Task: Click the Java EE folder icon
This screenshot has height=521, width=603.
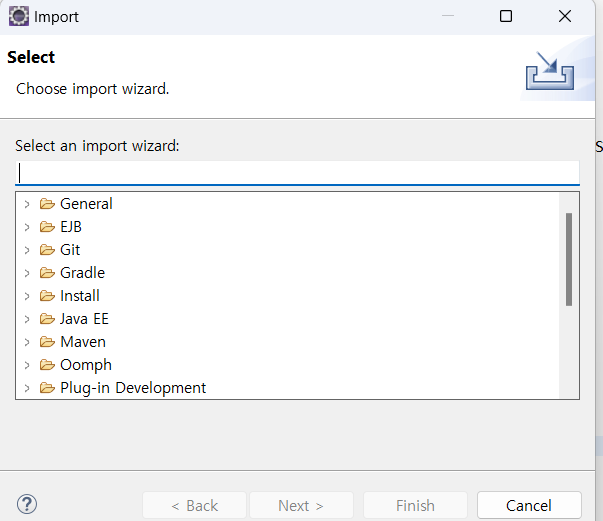Action: click(x=47, y=319)
